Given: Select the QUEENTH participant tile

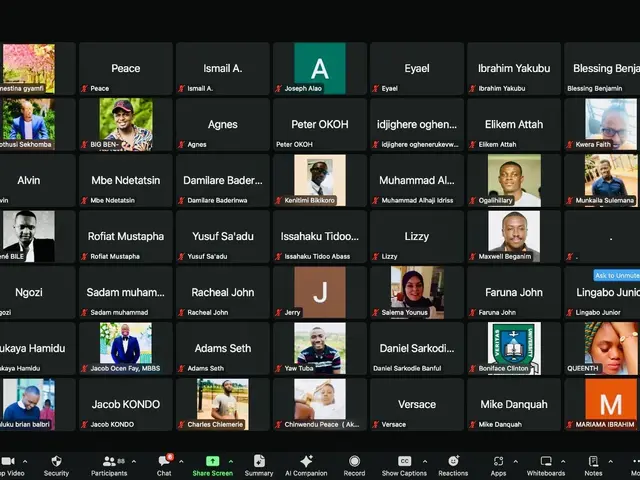Looking at the screenshot, I should (602, 348).
